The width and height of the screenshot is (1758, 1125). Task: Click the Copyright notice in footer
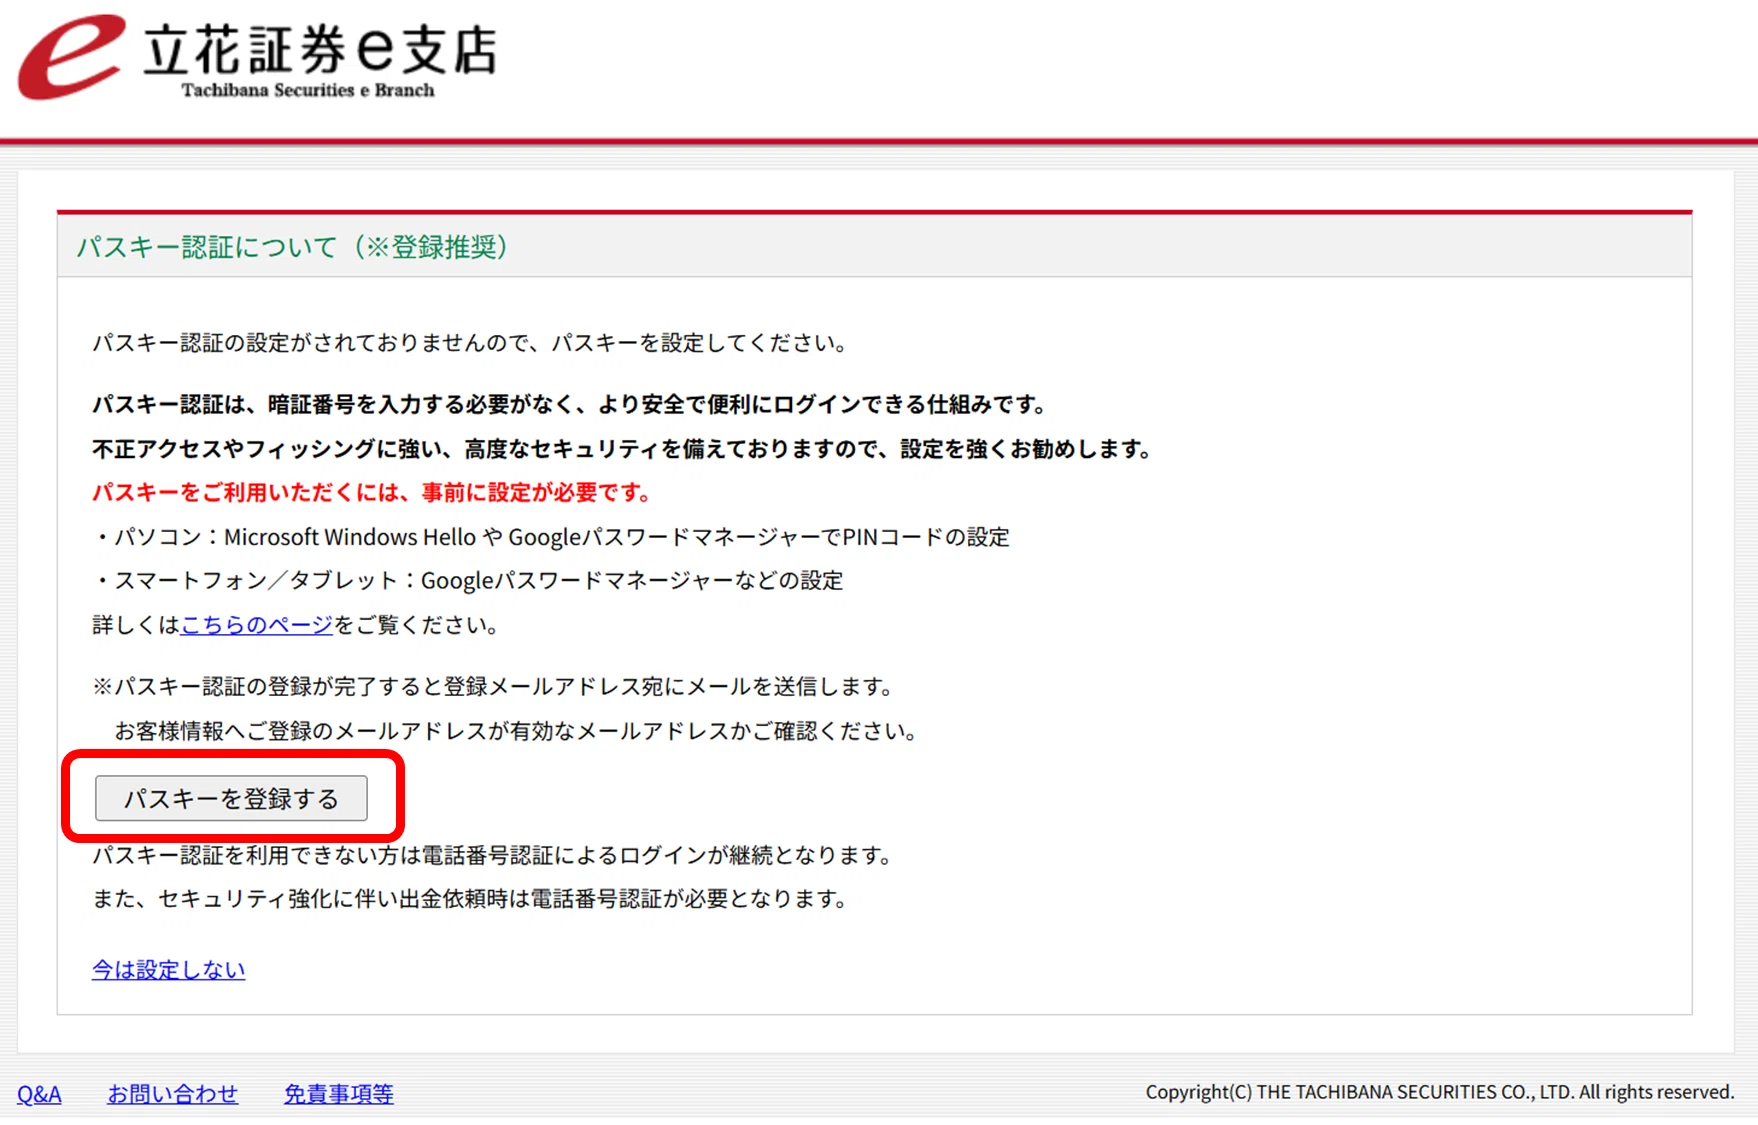click(x=1440, y=1092)
